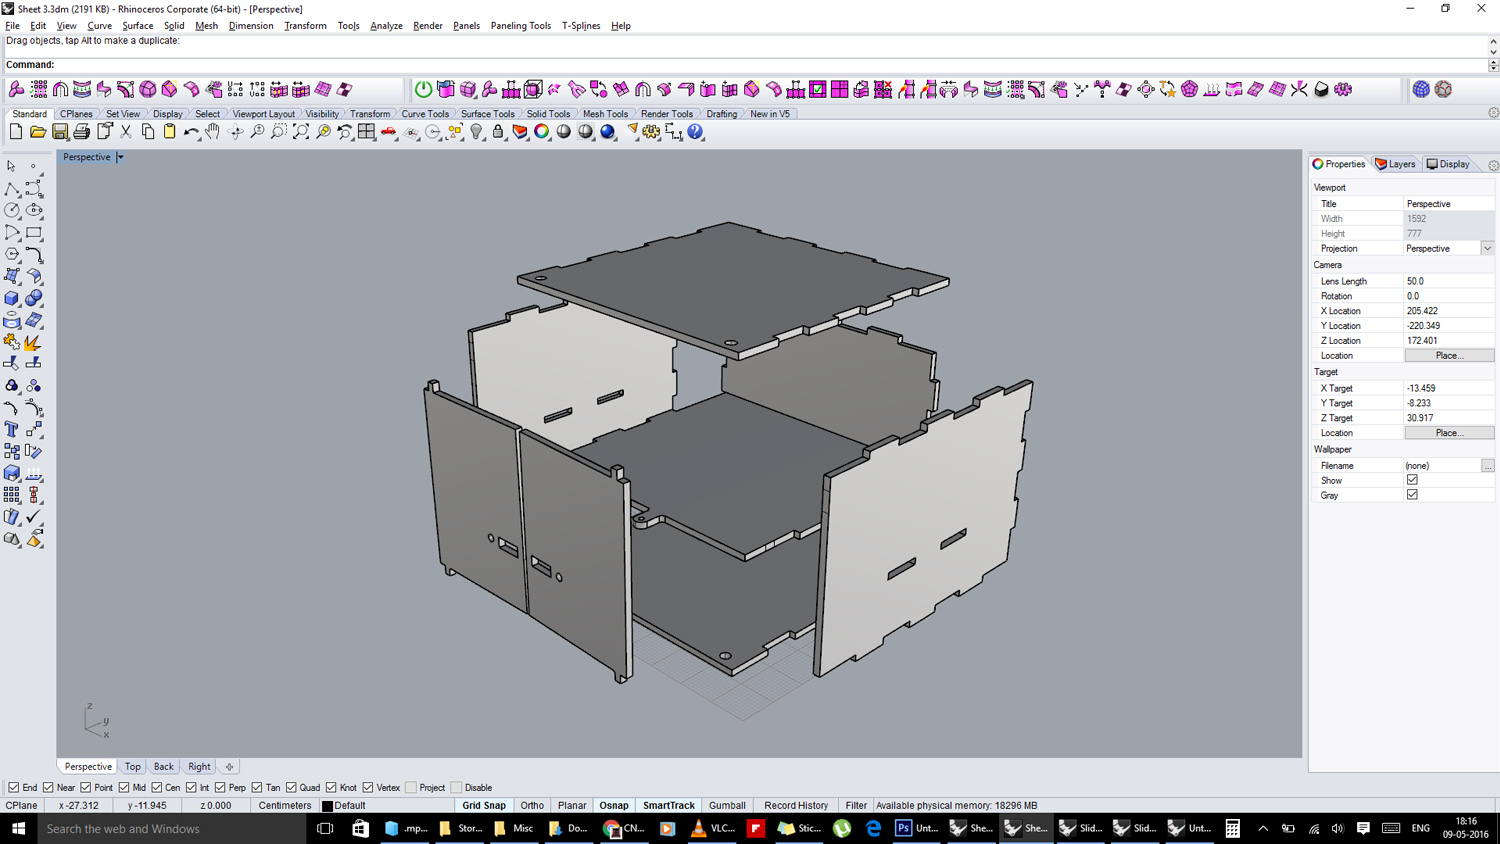Select the Polyline tool in left sidebar
Image resolution: width=1500 pixels, height=844 pixels.
(x=12, y=189)
